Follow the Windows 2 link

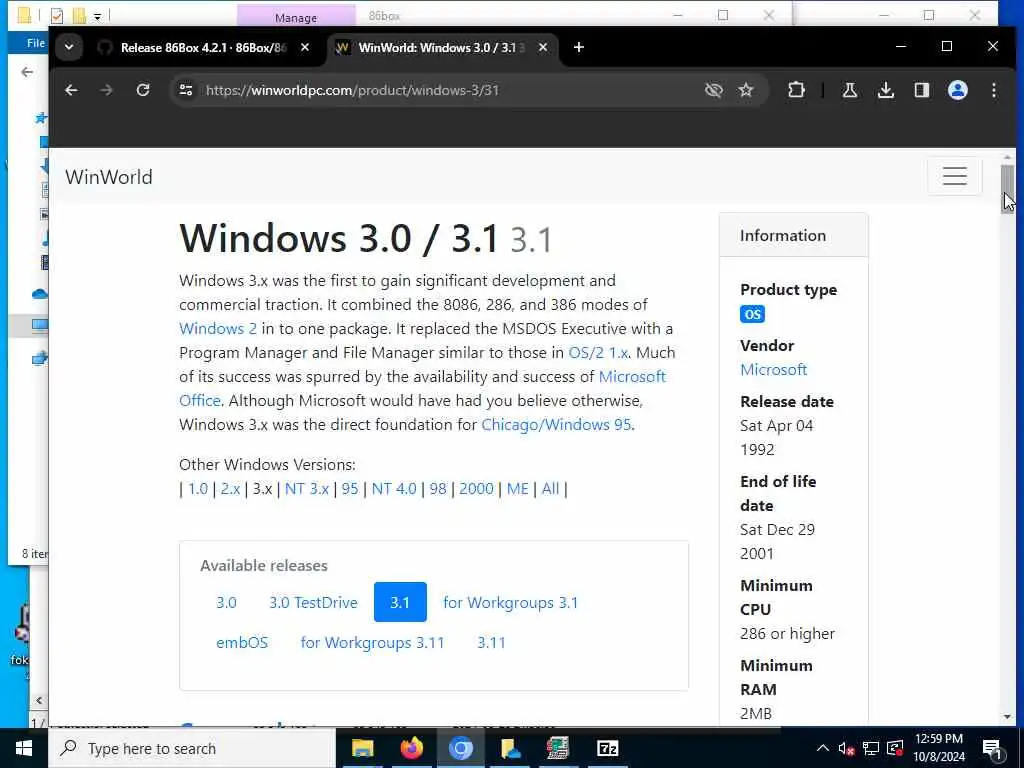coord(217,328)
